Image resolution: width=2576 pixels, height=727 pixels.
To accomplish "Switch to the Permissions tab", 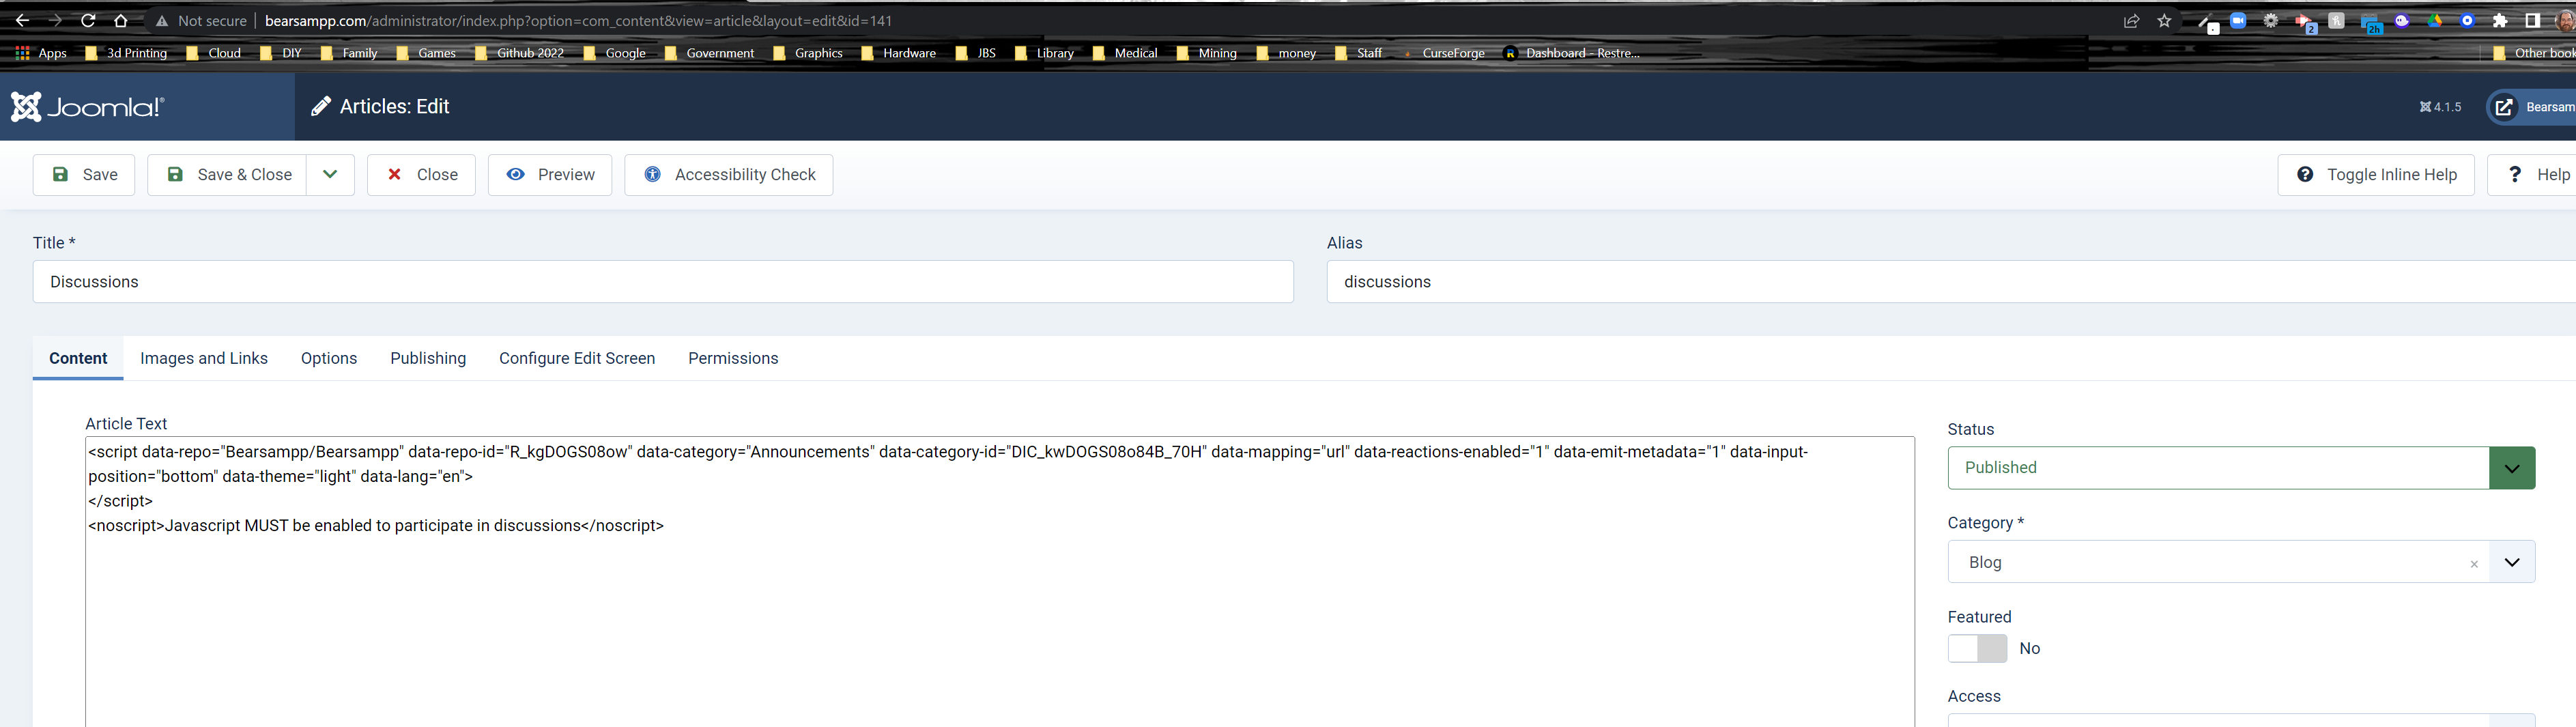I will 732,358.
